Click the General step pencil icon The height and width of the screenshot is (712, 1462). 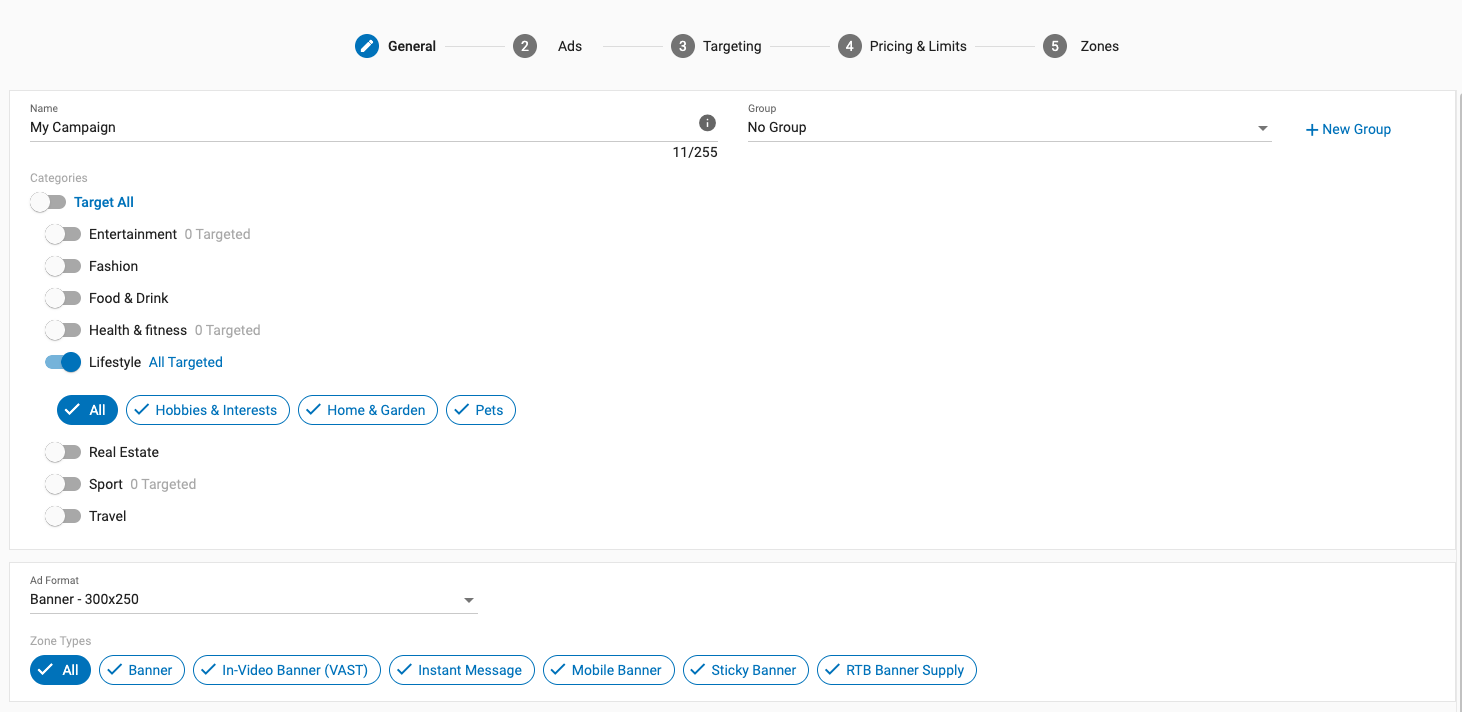[x=367, y=46]
